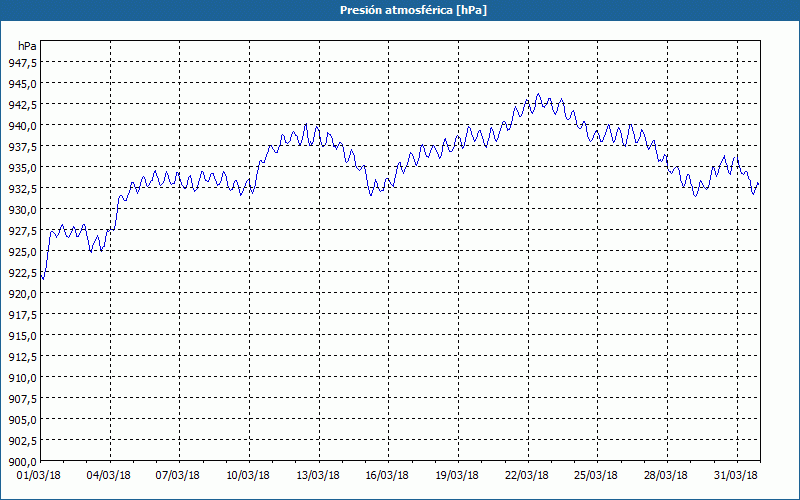This screenshot has width=800, height=500.
Task: Click the 902,5 y-axis label
Action: (x=22, y=440)
